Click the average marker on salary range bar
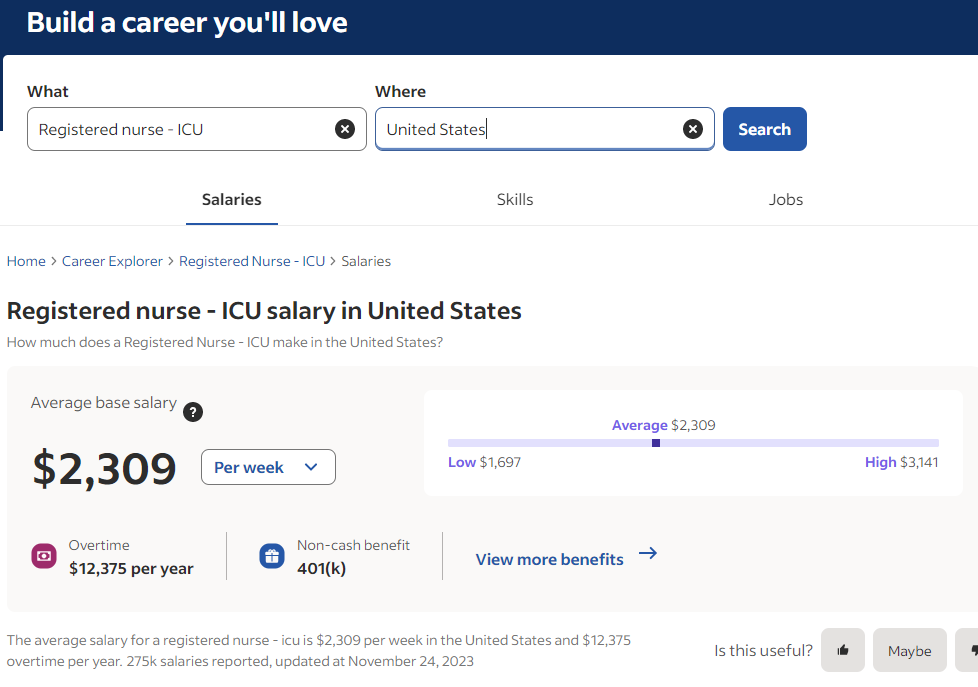Screen dimensions: 978x687 [656, 442]
